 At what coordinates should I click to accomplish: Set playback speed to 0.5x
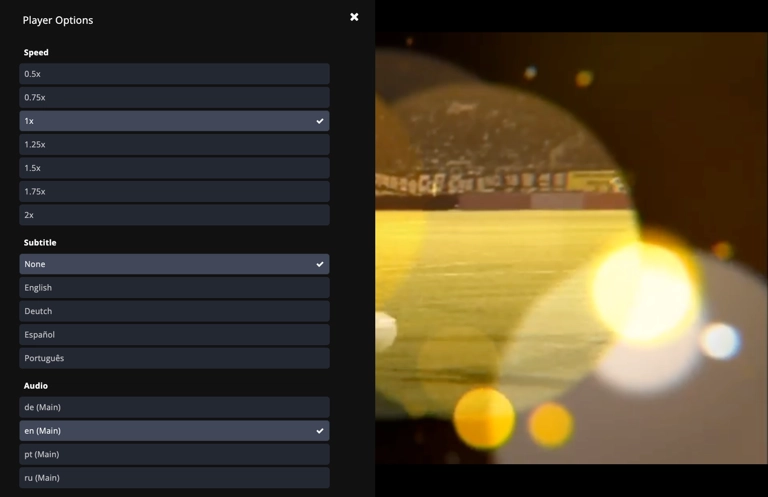click(174, 74)
